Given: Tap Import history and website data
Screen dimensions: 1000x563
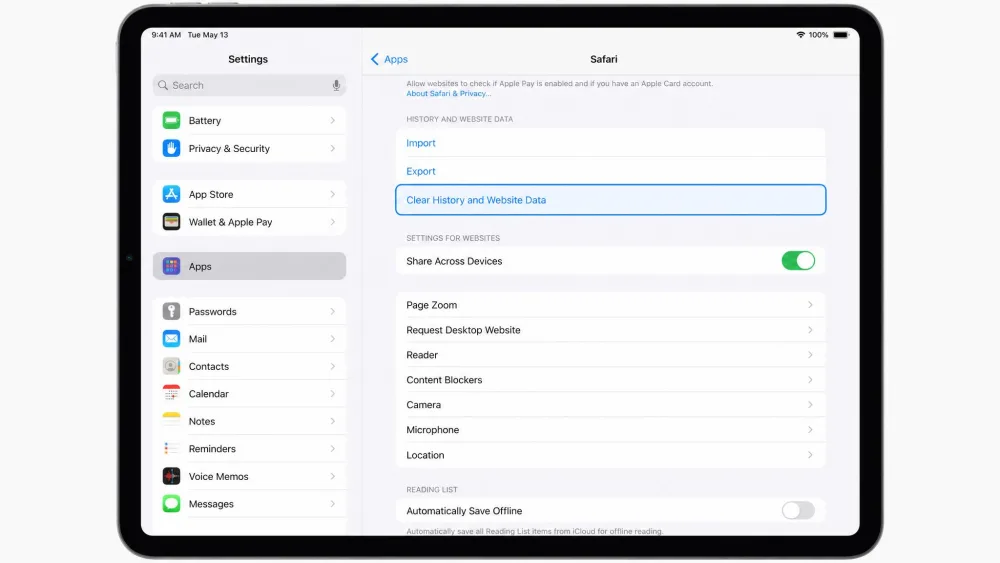Looking at the screenshot, I should (610, 143).
